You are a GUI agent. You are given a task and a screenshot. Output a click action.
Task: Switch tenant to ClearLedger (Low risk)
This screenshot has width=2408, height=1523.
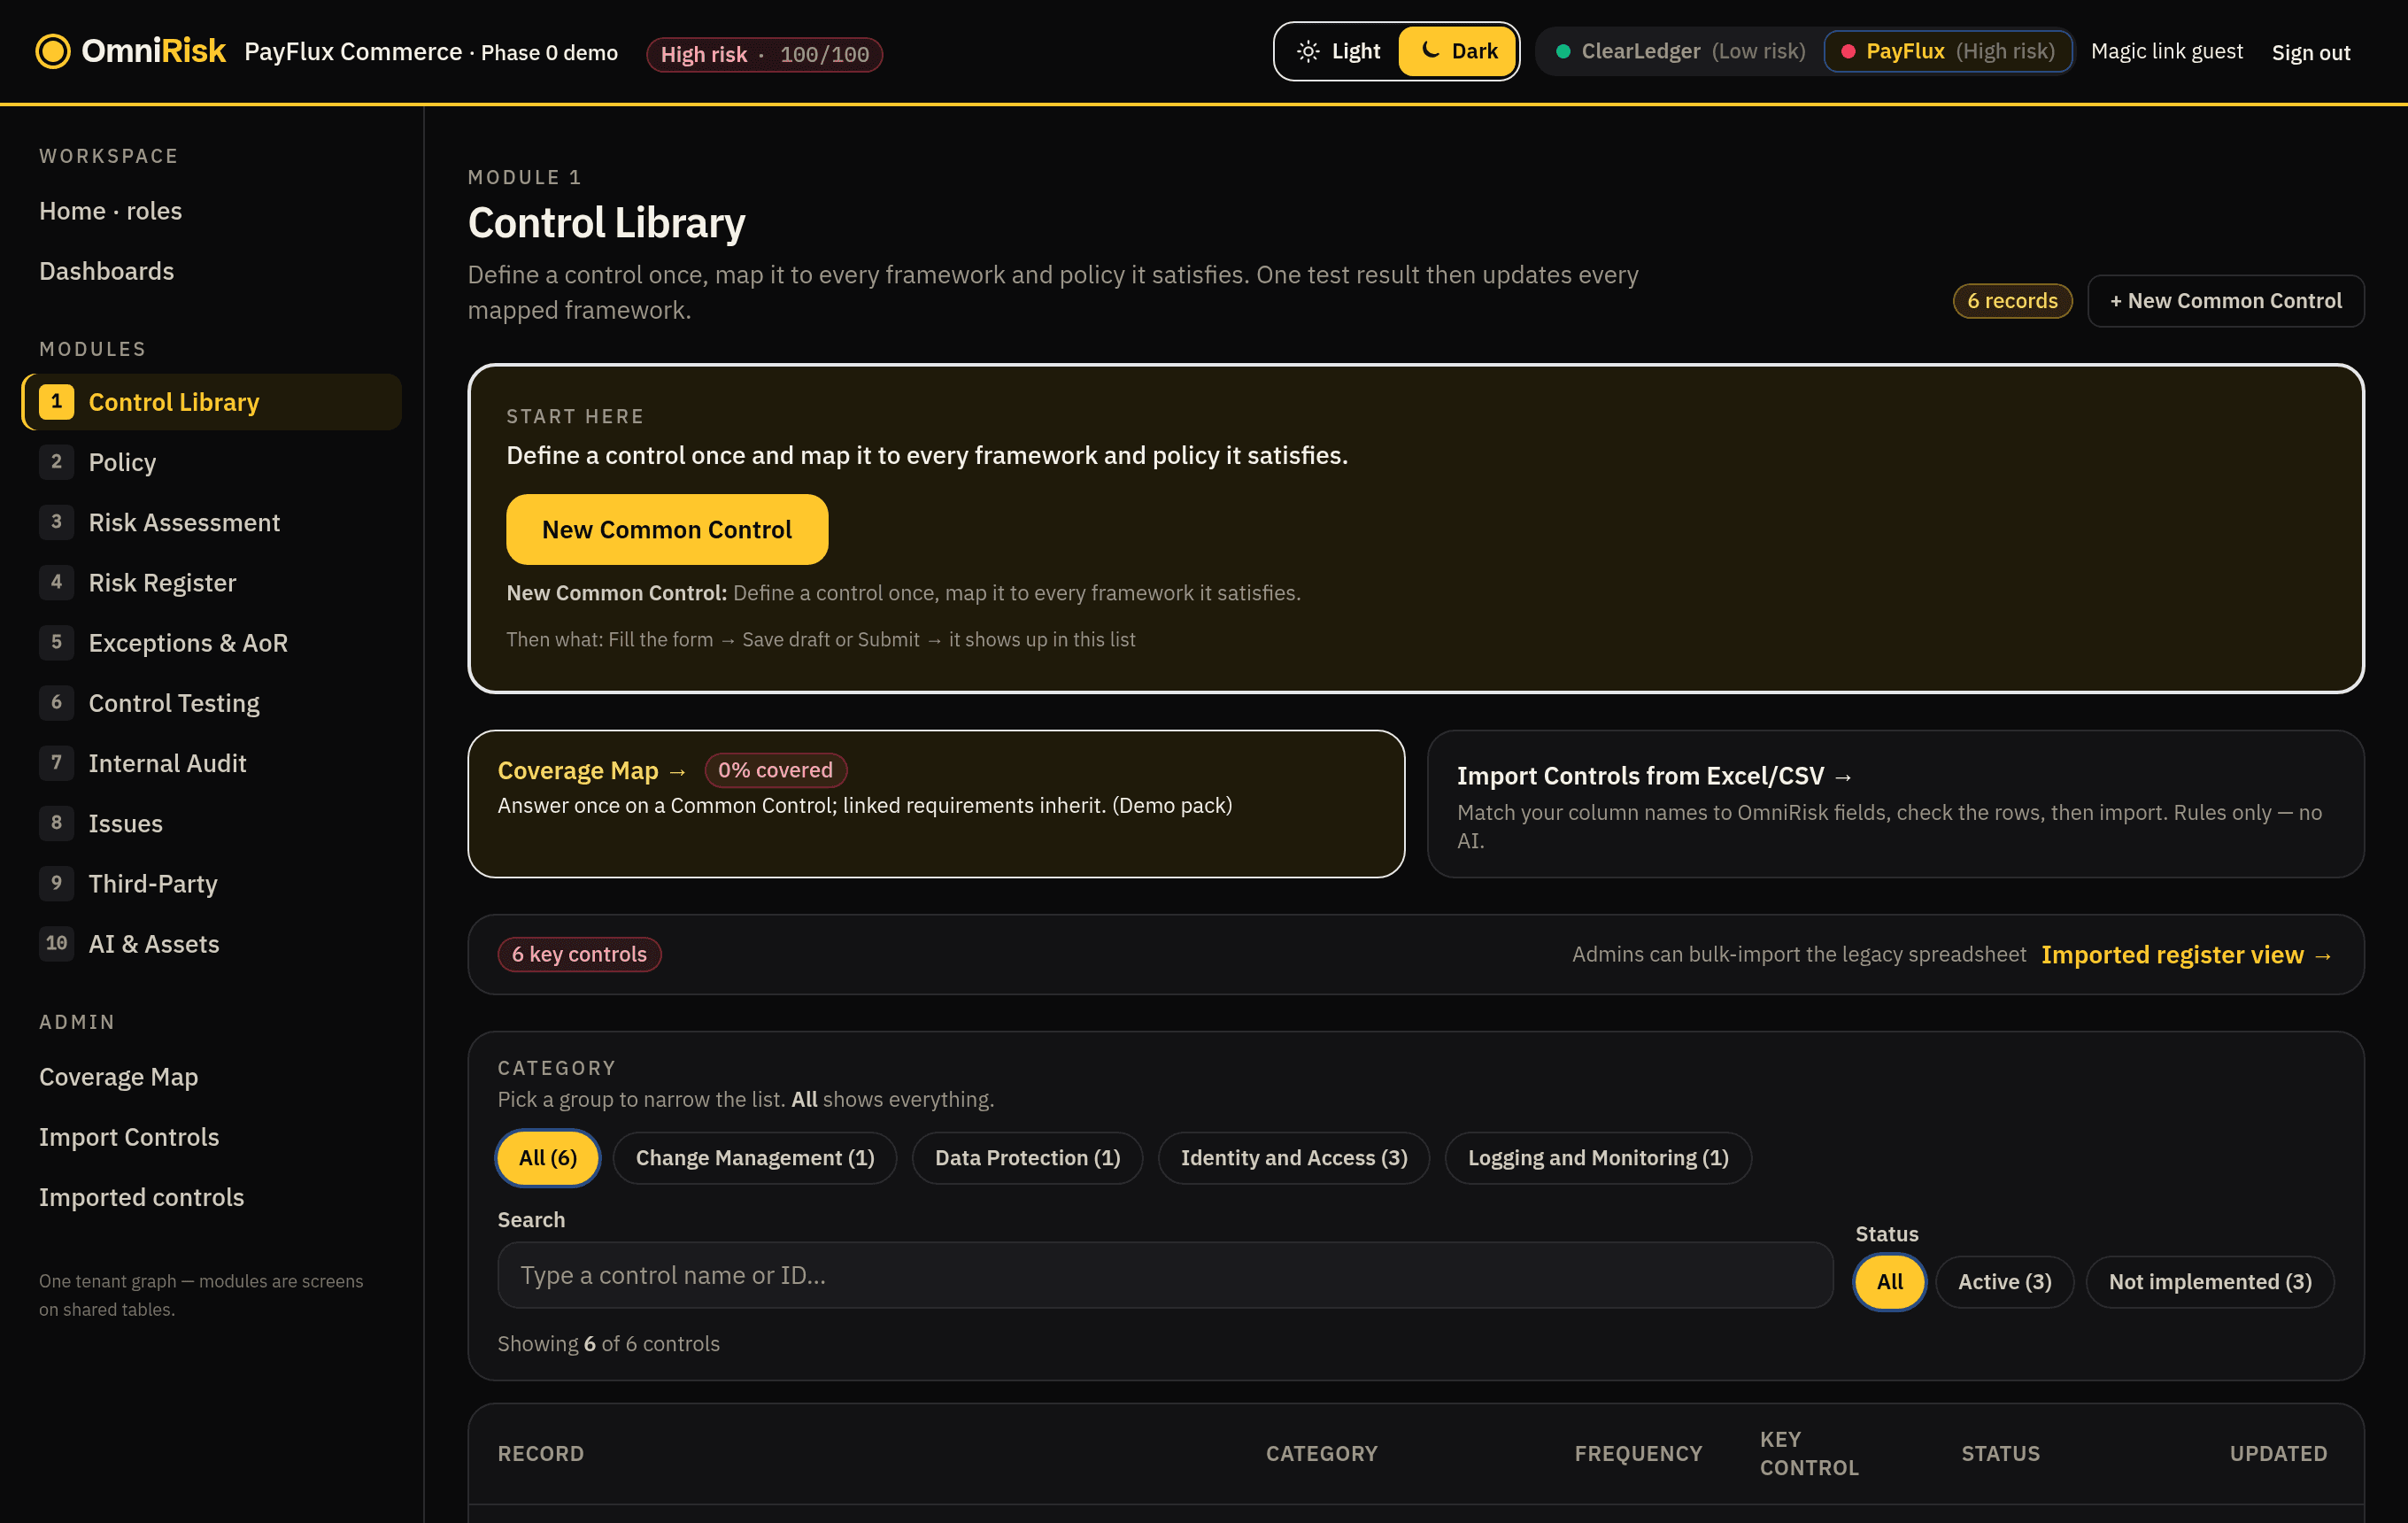pyautogui.click(x=1680, y=51)
